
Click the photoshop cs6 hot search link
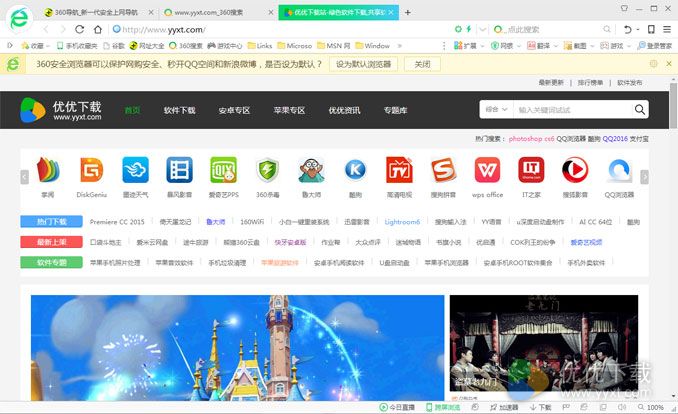click(531, 139)
